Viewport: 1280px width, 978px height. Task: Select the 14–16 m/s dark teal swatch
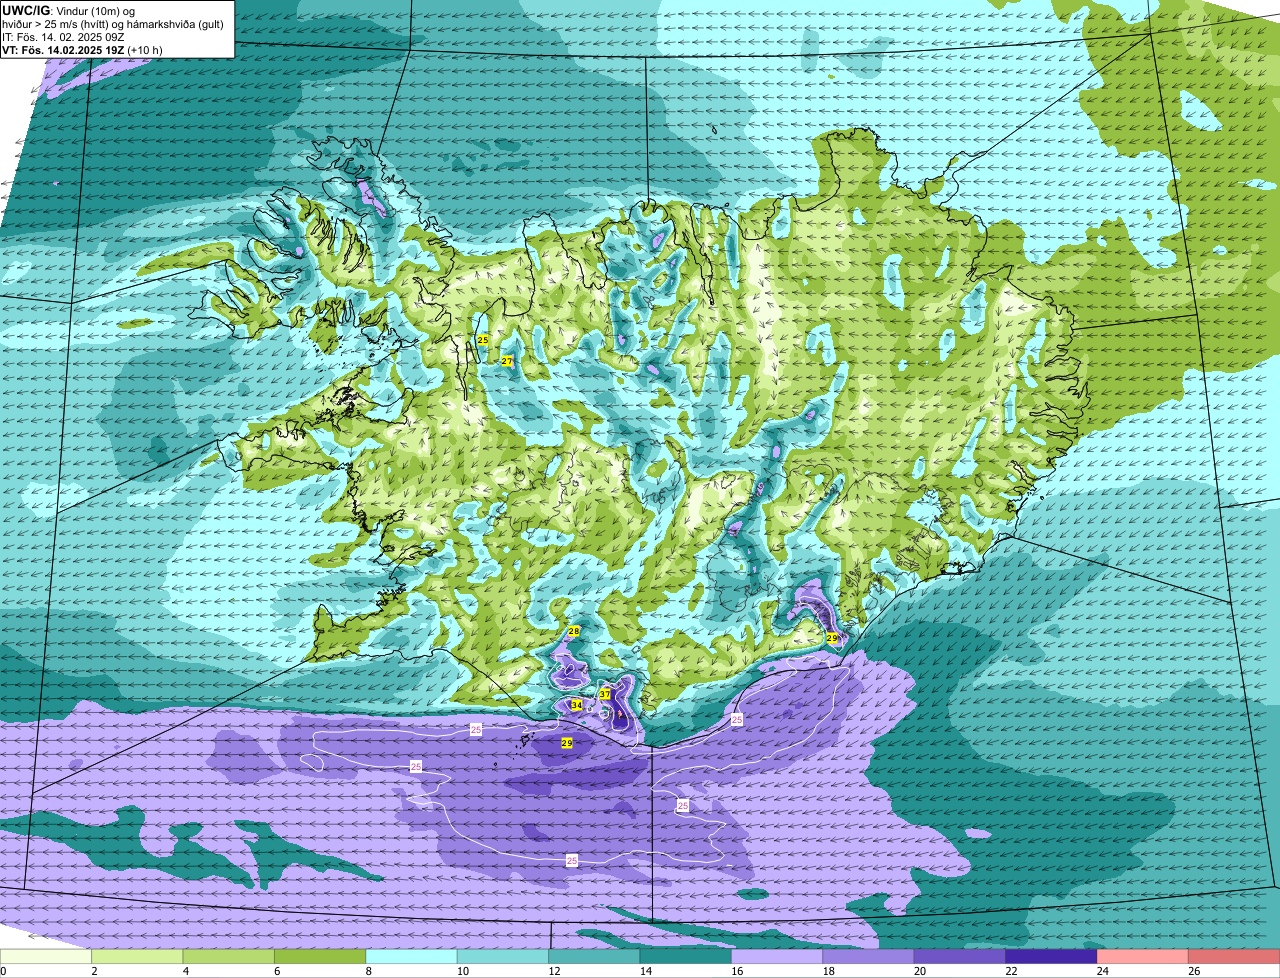[686, 956]
